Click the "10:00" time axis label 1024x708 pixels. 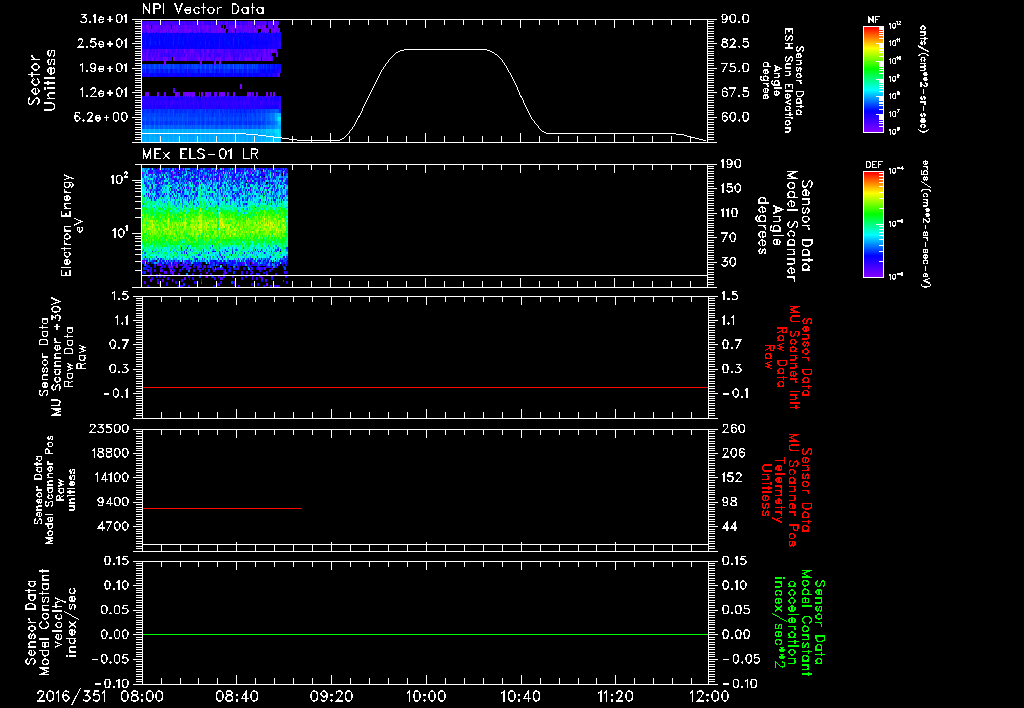tap(425, 696)
